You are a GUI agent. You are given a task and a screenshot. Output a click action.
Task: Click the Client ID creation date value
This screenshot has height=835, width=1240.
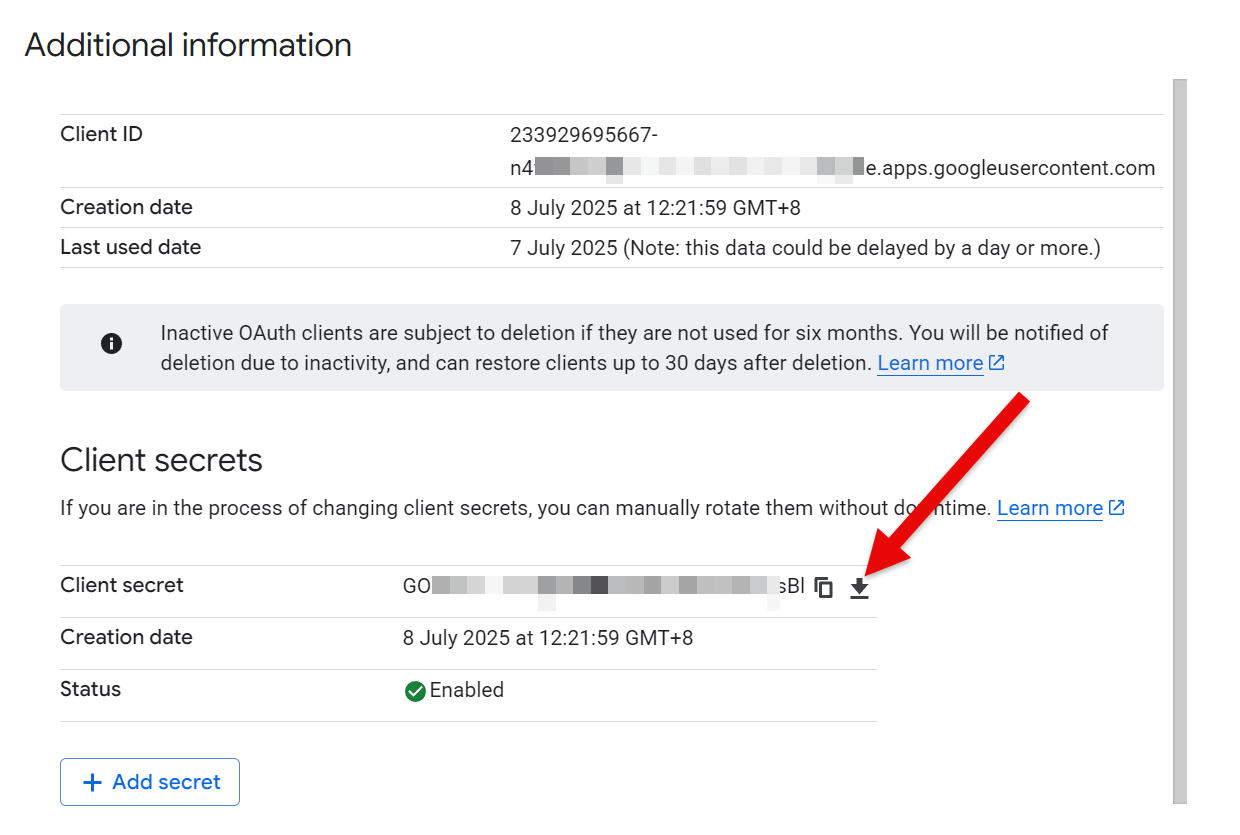(655, 208)
